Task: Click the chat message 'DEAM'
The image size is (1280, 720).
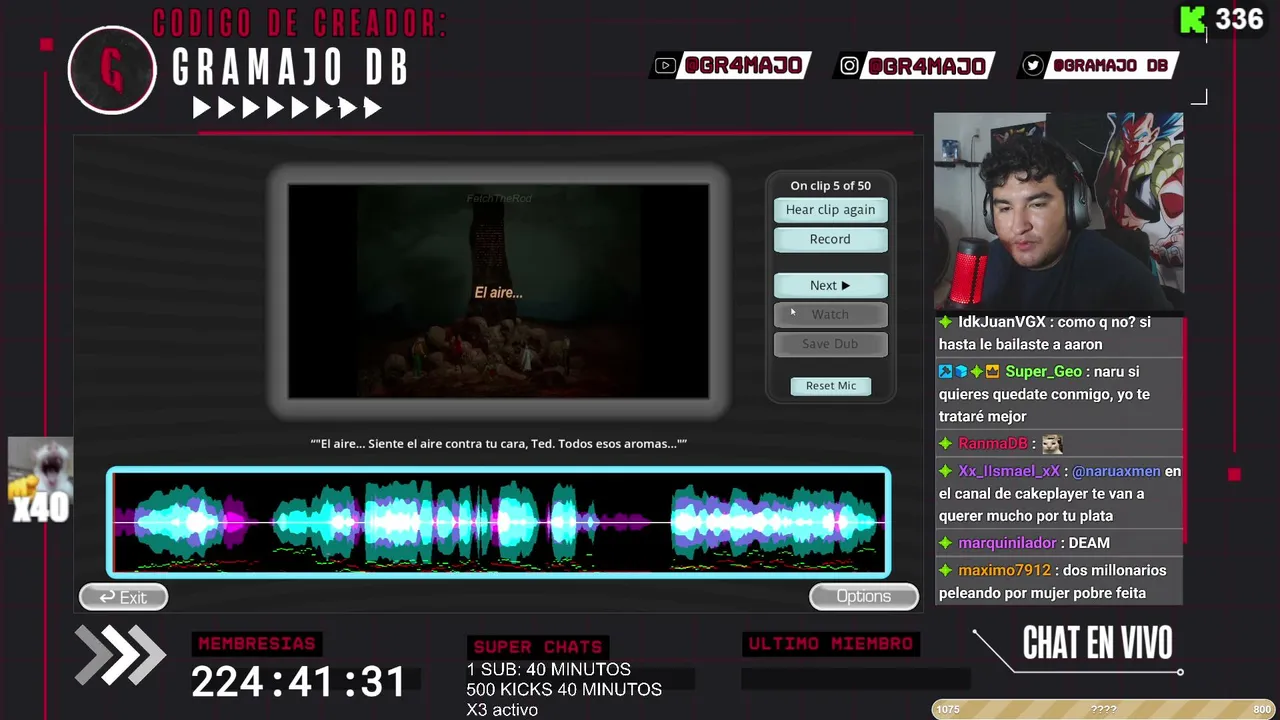Action: (x=1089, y=543)
